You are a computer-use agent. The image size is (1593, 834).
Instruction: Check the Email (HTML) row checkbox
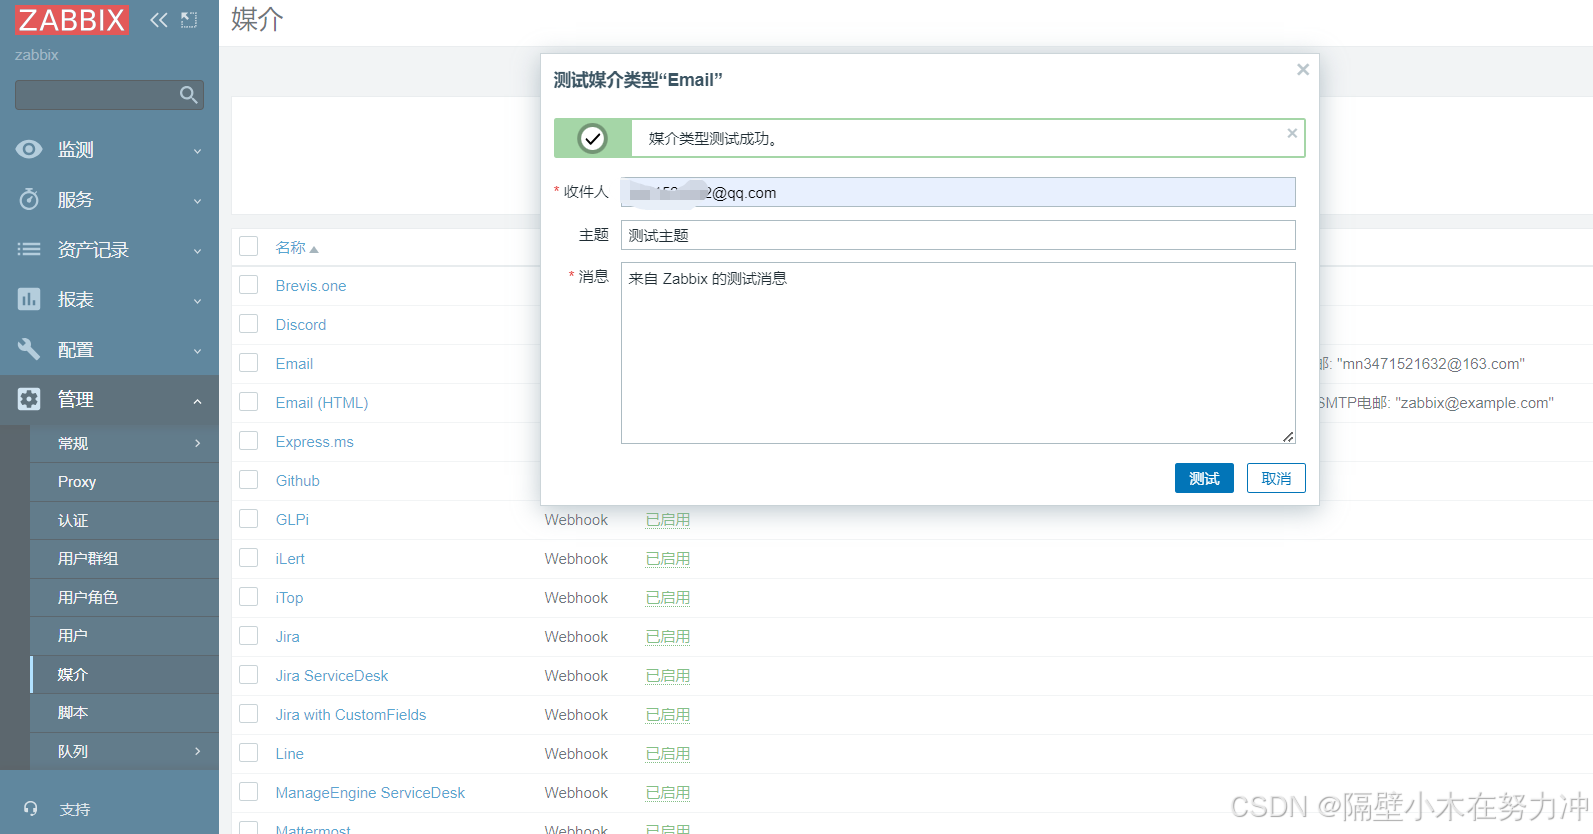click(249, 402)
